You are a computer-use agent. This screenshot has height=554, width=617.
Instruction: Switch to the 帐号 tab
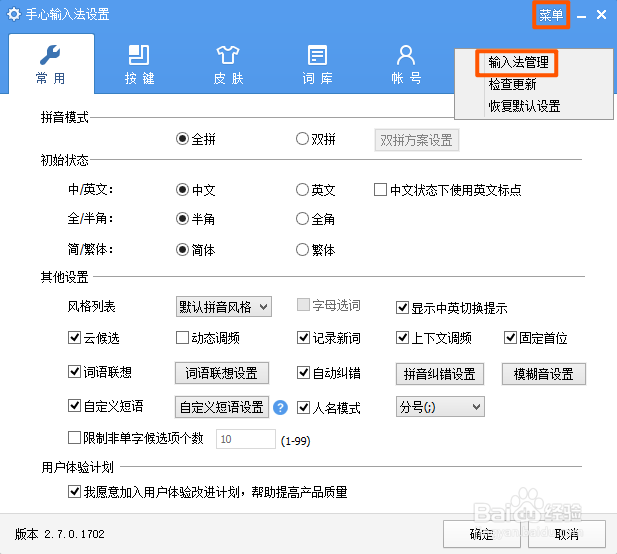tap(406, 64)
